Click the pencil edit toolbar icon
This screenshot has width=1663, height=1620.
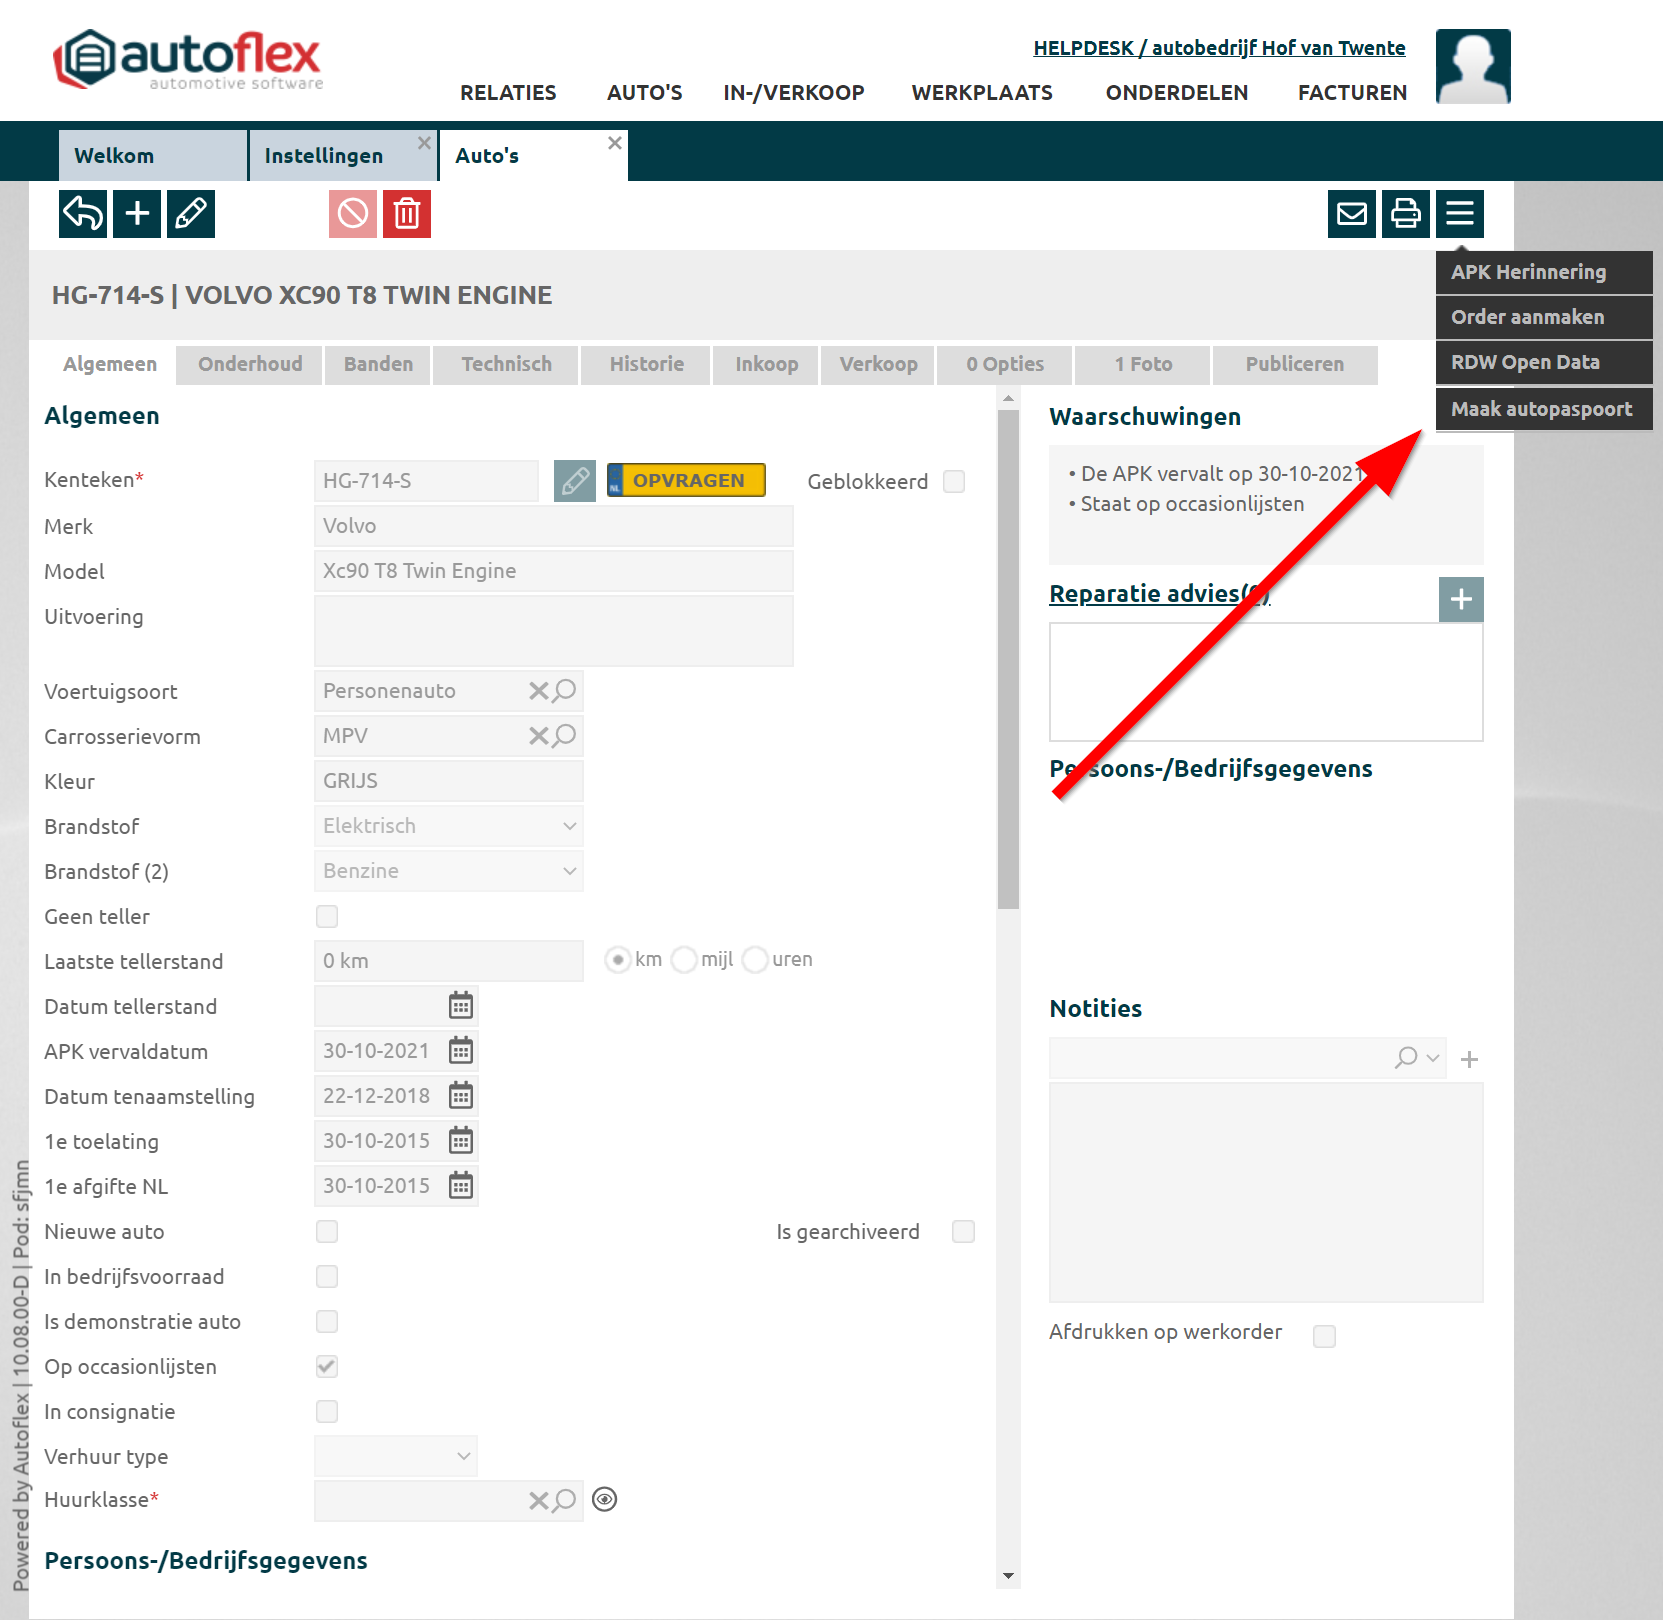(191, 214)
